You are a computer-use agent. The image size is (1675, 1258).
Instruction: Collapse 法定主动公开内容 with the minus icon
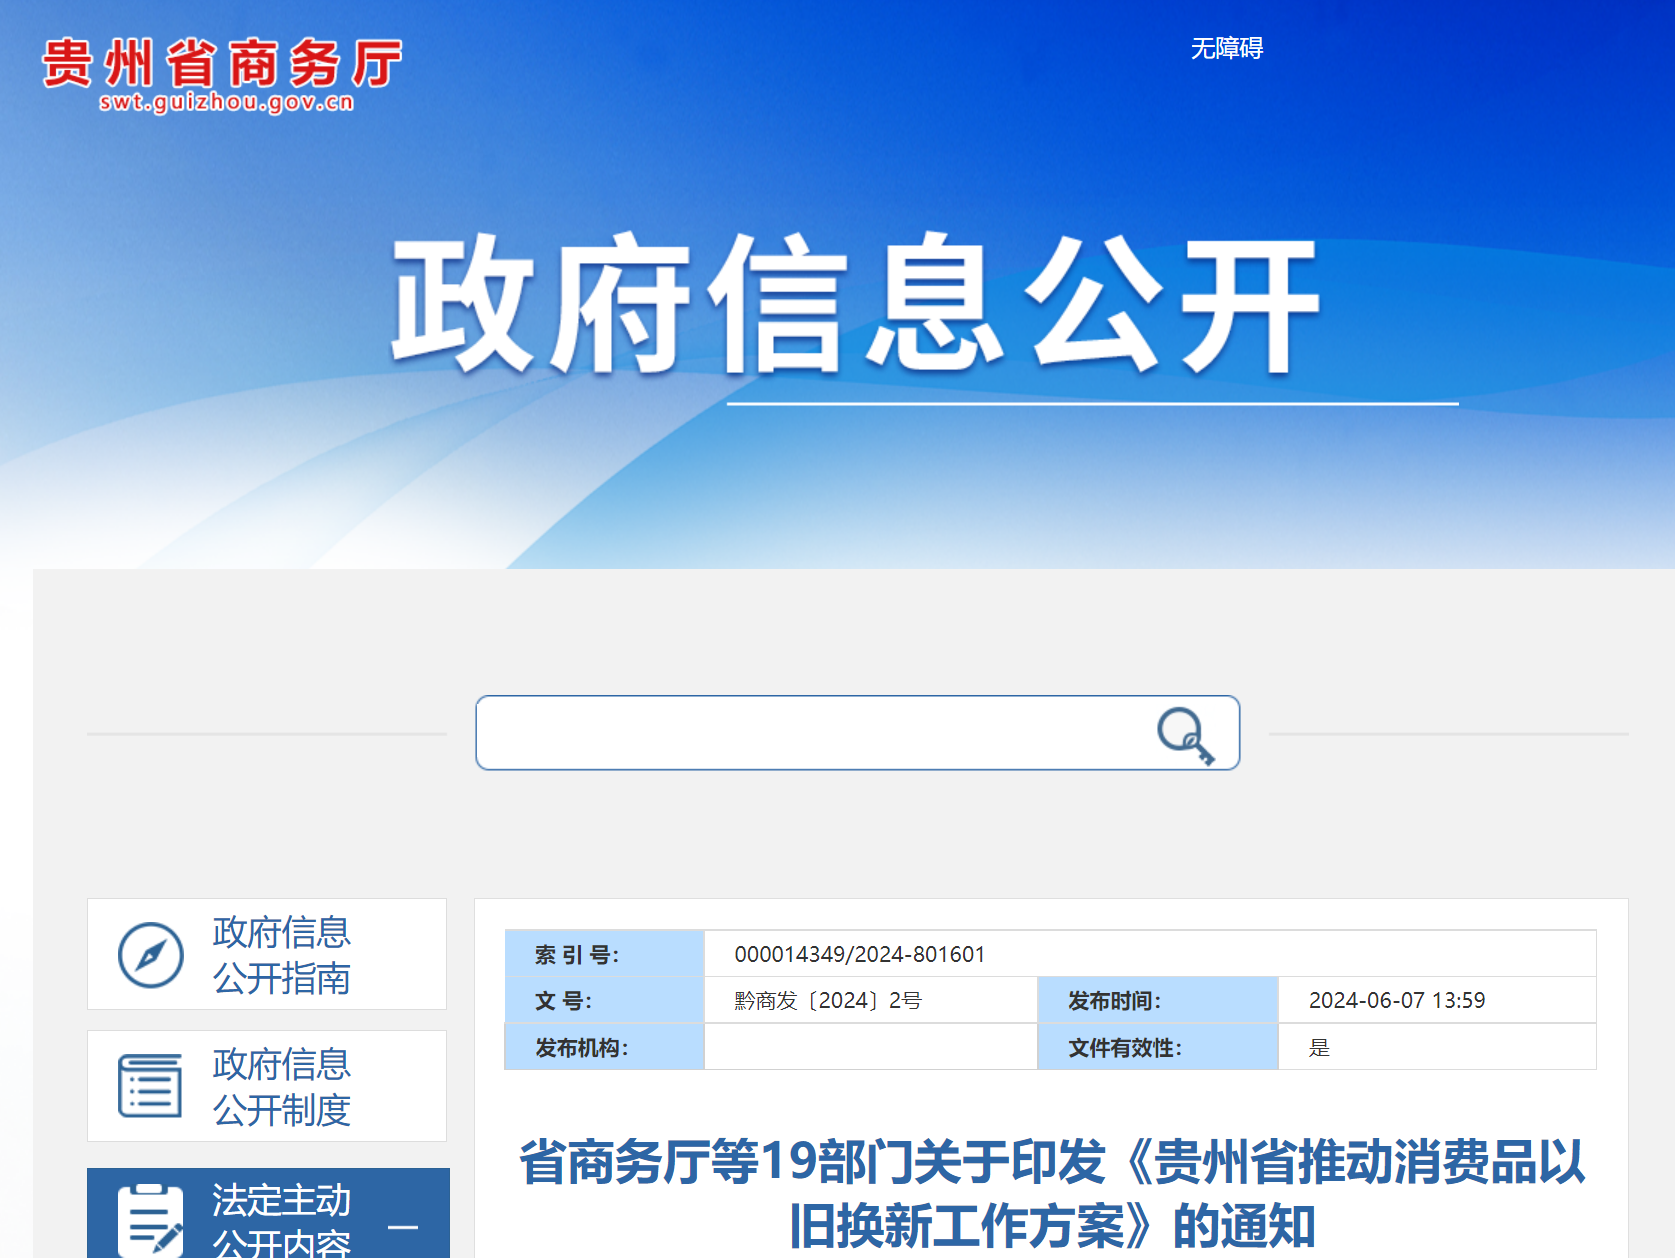(403, 1227)
